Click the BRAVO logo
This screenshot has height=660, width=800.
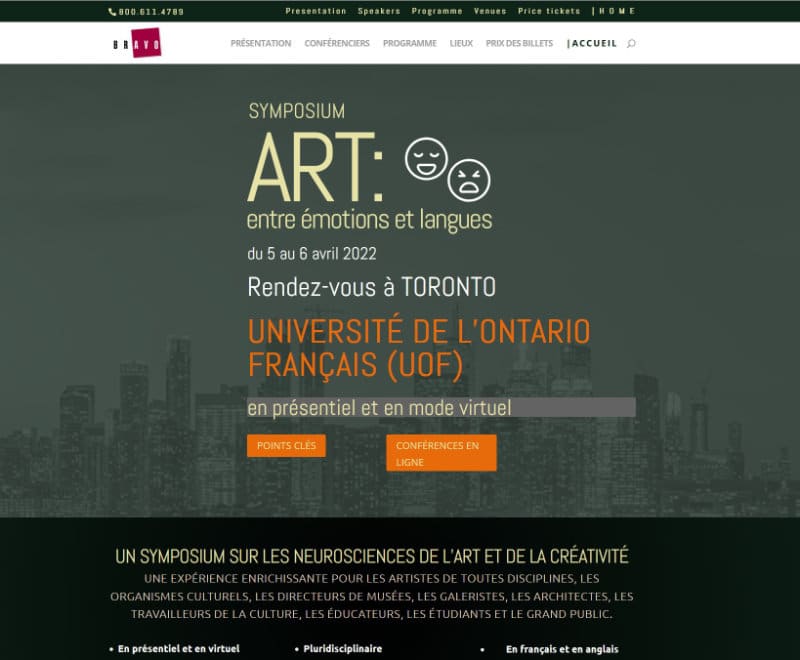[x=137, y=44]
